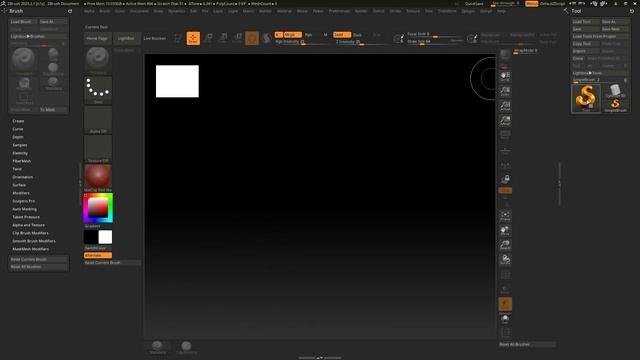
Task: Click the Rotate 3D navigation icon on right shelf
Action: 505,260
